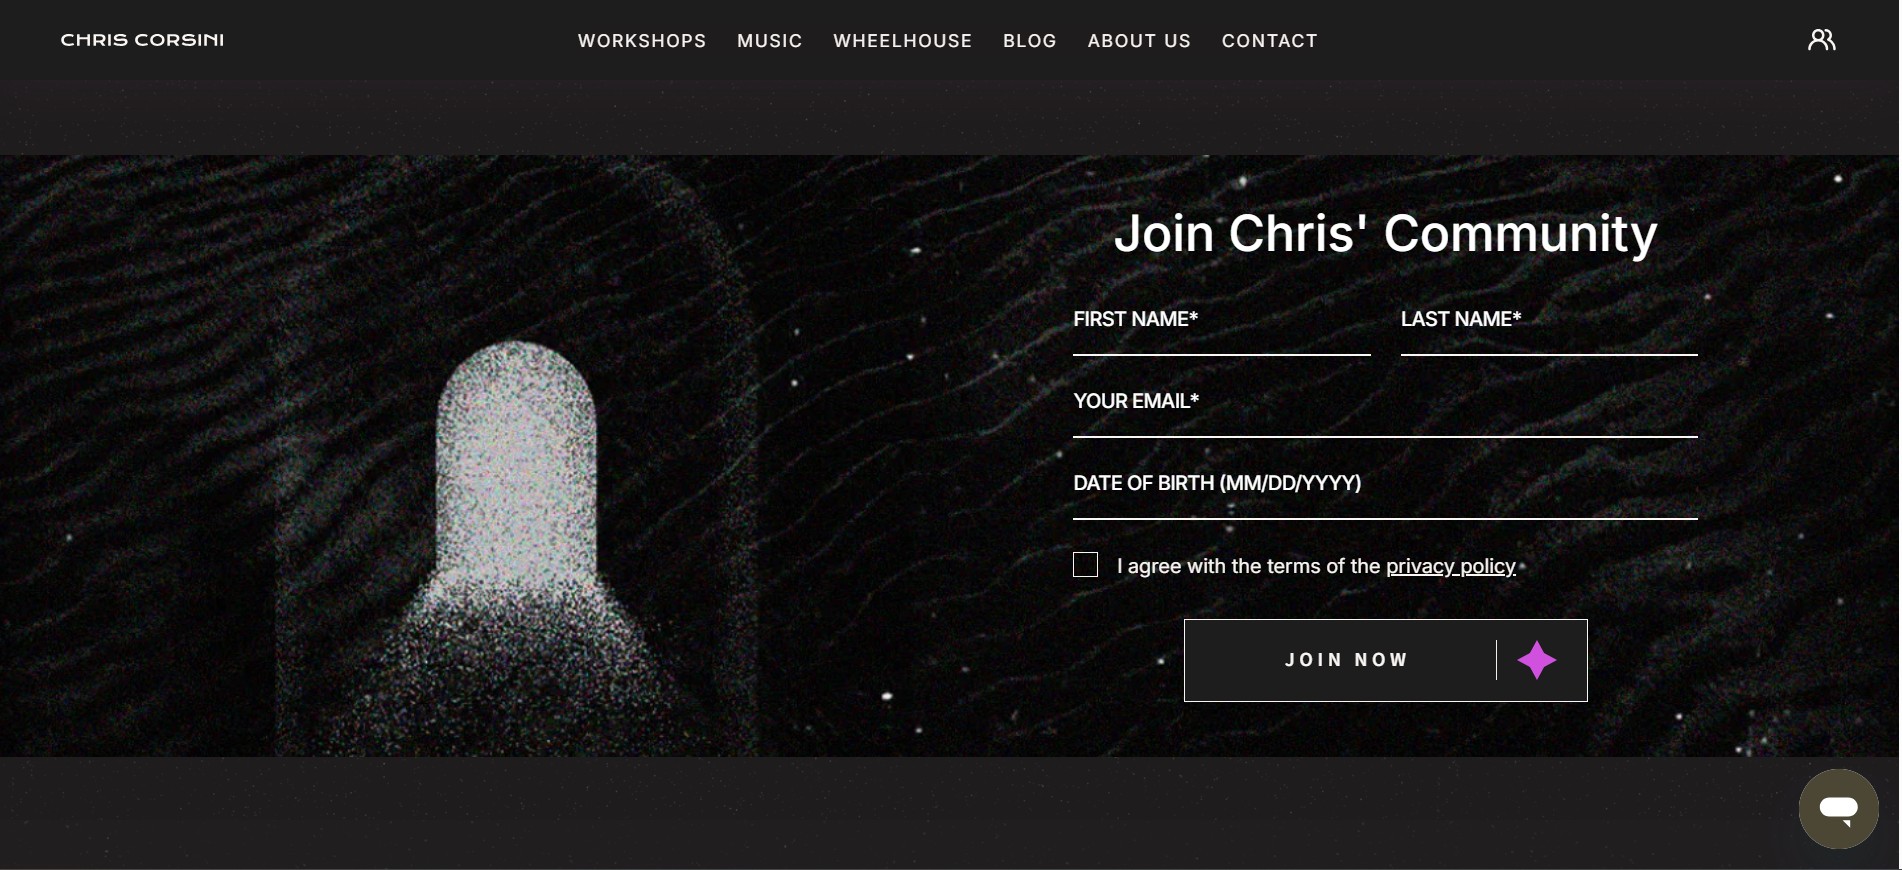Open the chat bubble widget

click(x=1838, y=808)
